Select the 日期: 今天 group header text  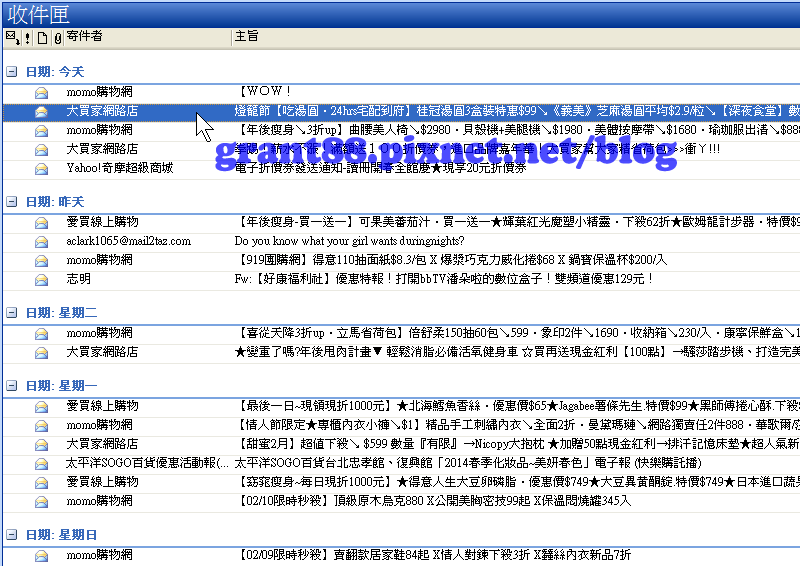(x=55, y=72)
